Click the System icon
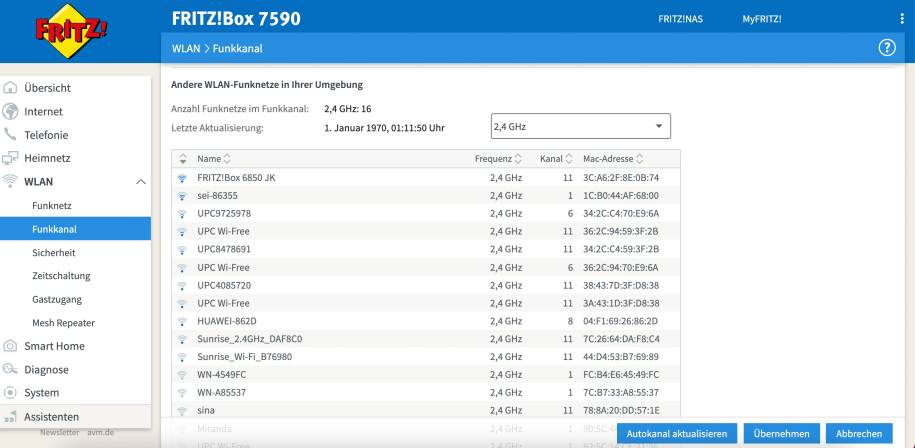The height and width of the screenshot is (448, 915). (10, 393)
